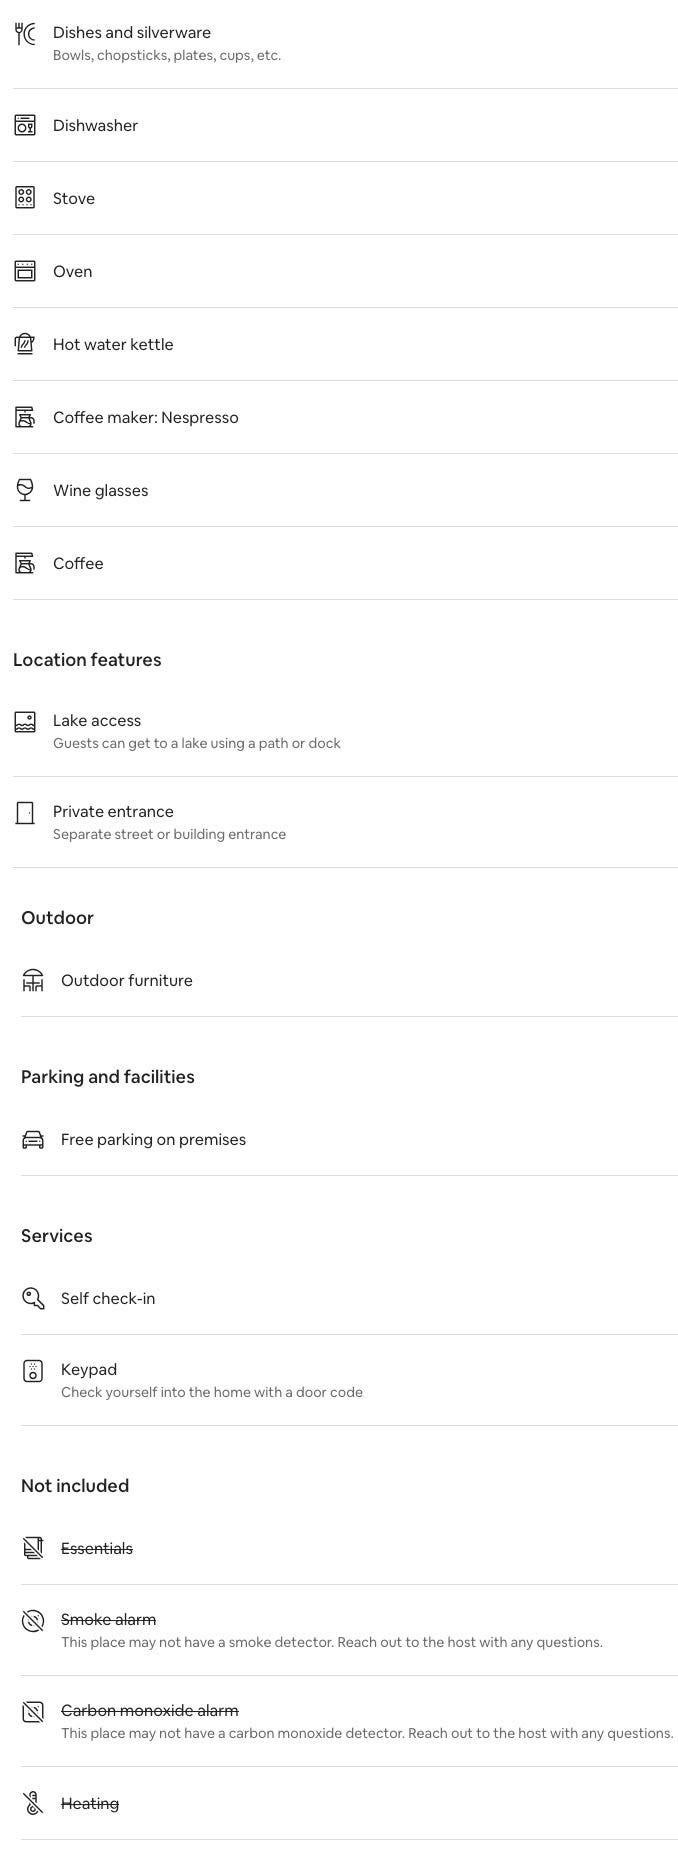Click the Dishwasher icon

[25, 125]
